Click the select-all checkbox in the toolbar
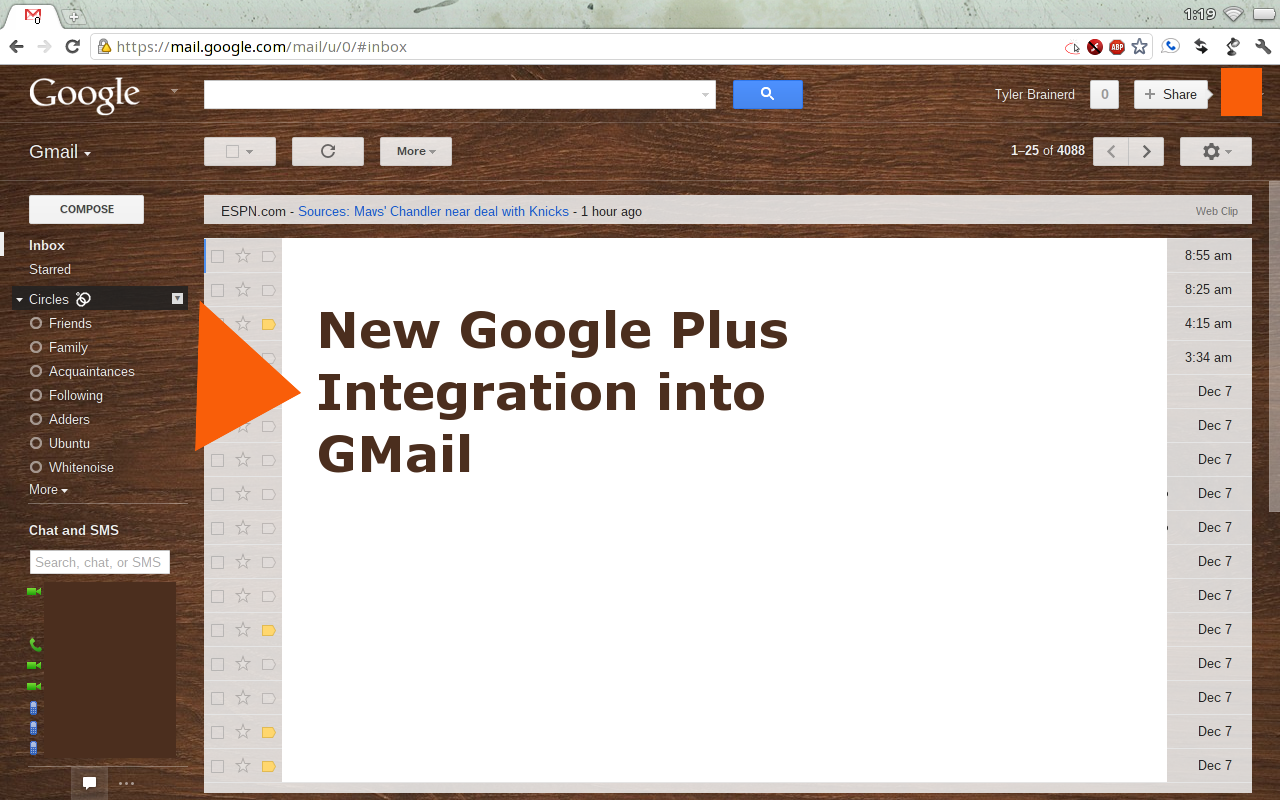The height and width of the screenshot is (800, 1280). click(233, 152)
